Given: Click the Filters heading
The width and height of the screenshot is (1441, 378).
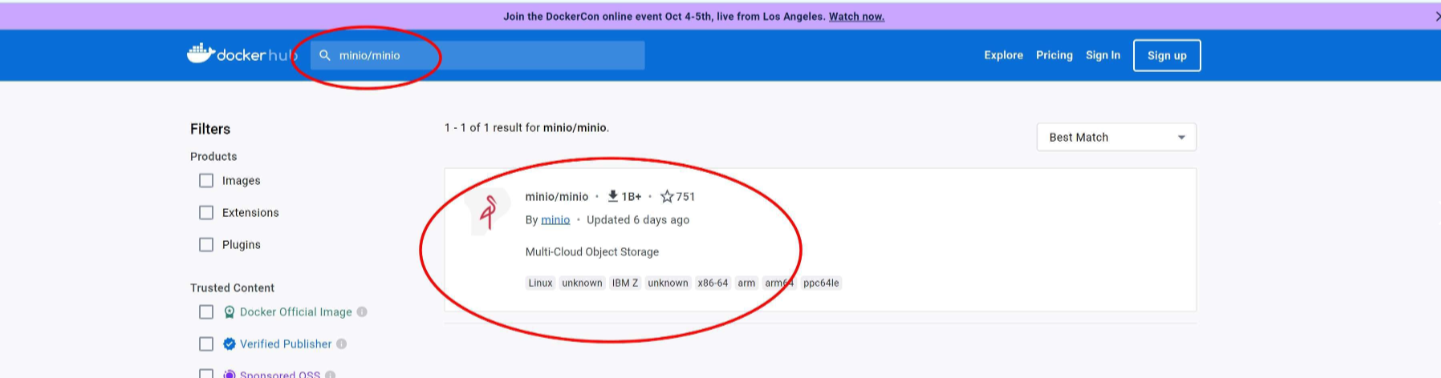Looking at the screenshot, I should pos(210,129).
